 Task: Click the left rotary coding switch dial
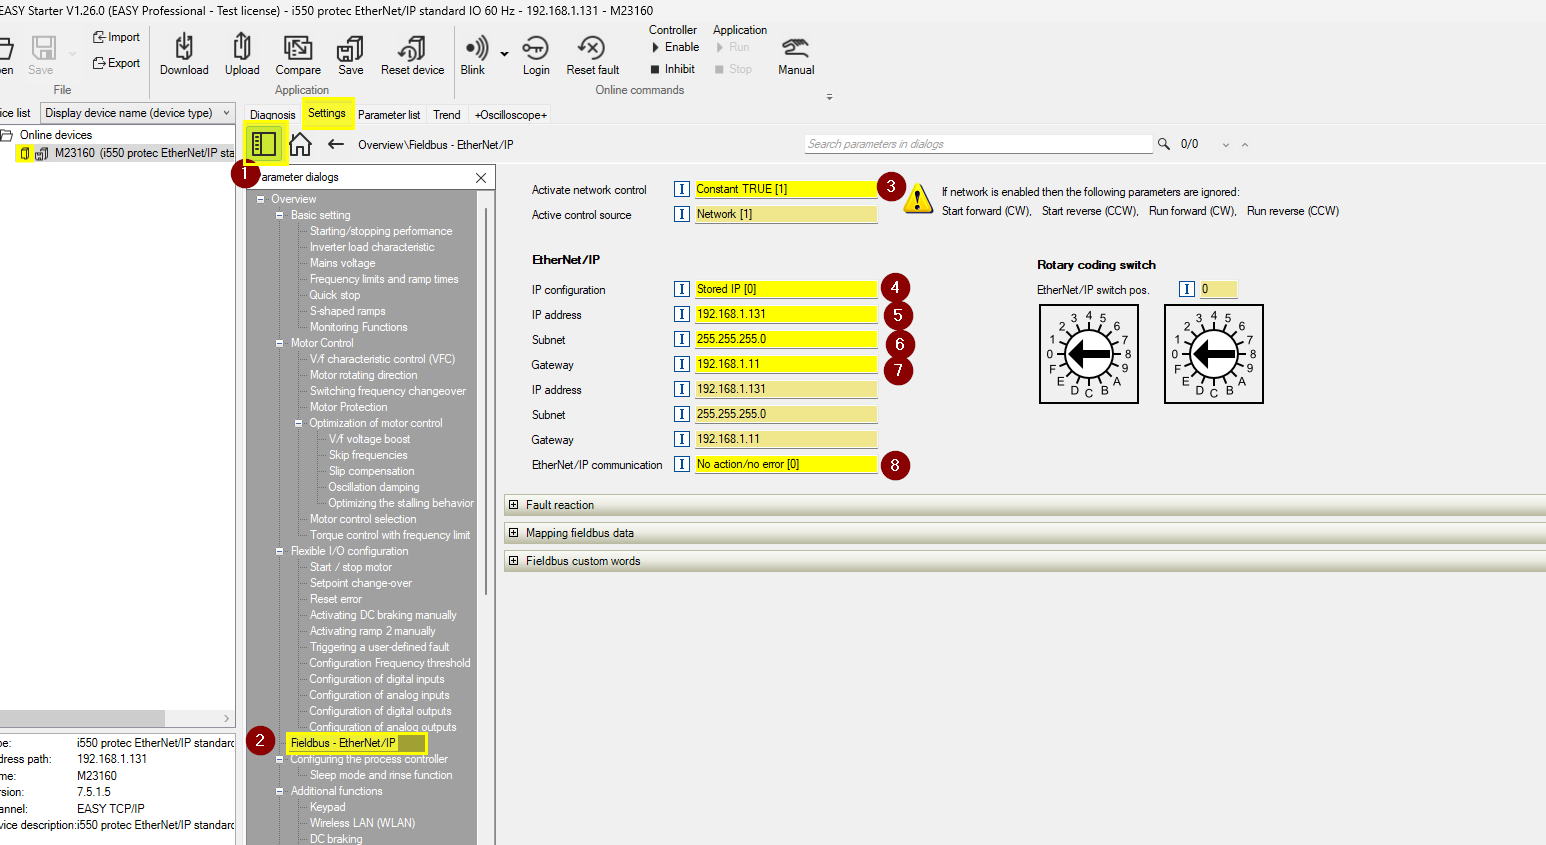(1089, 354)
